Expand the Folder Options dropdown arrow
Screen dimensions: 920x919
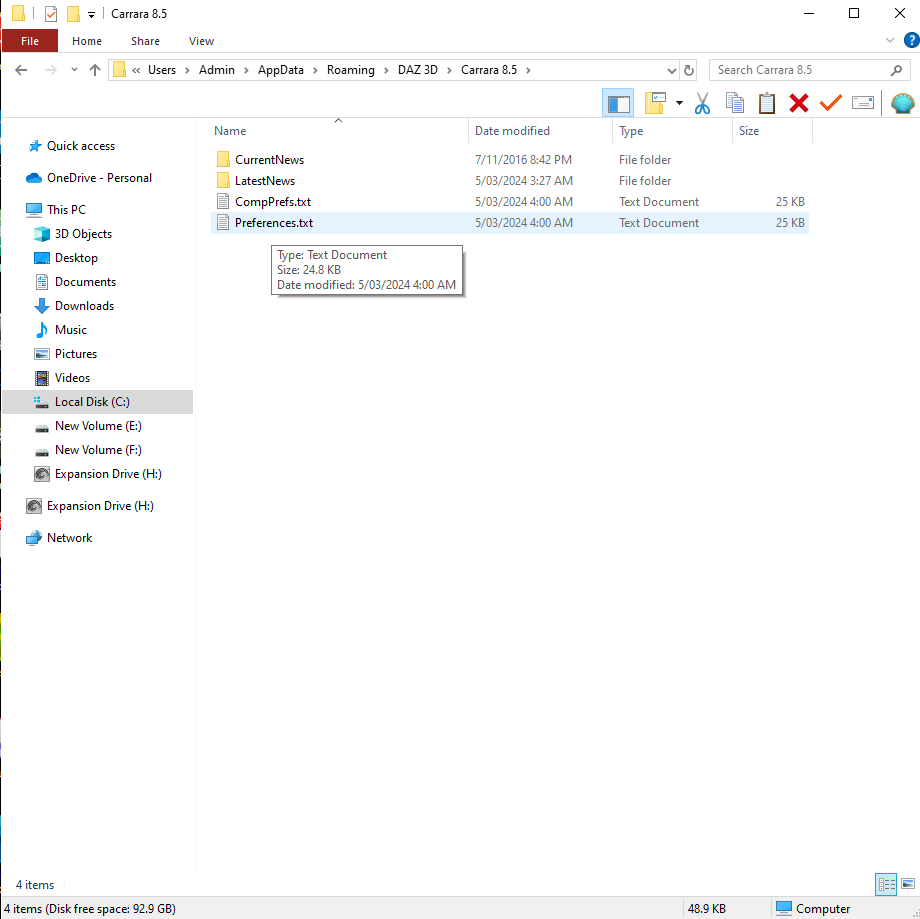[x=679, y=103]
